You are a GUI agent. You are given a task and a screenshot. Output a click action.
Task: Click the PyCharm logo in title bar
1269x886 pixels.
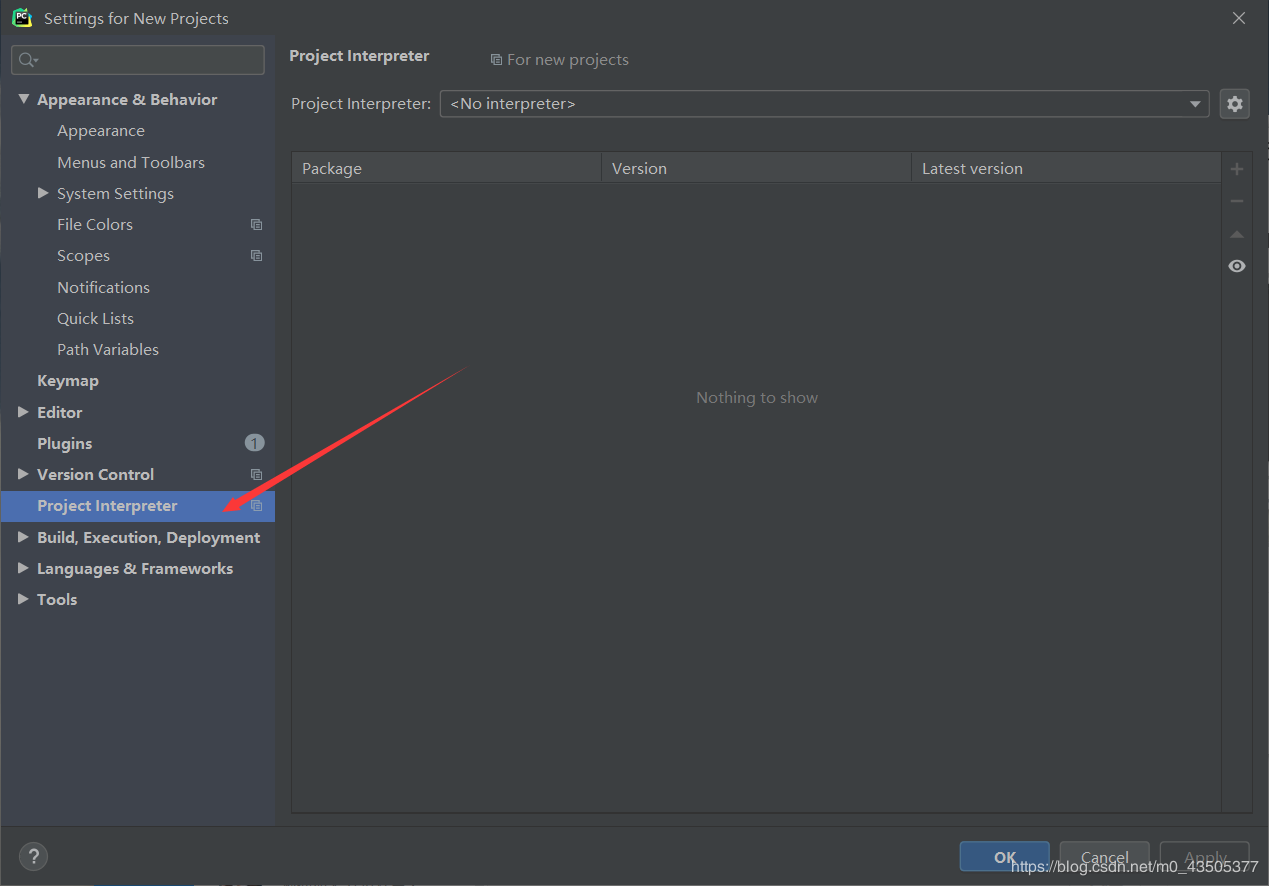click(21, 17)
